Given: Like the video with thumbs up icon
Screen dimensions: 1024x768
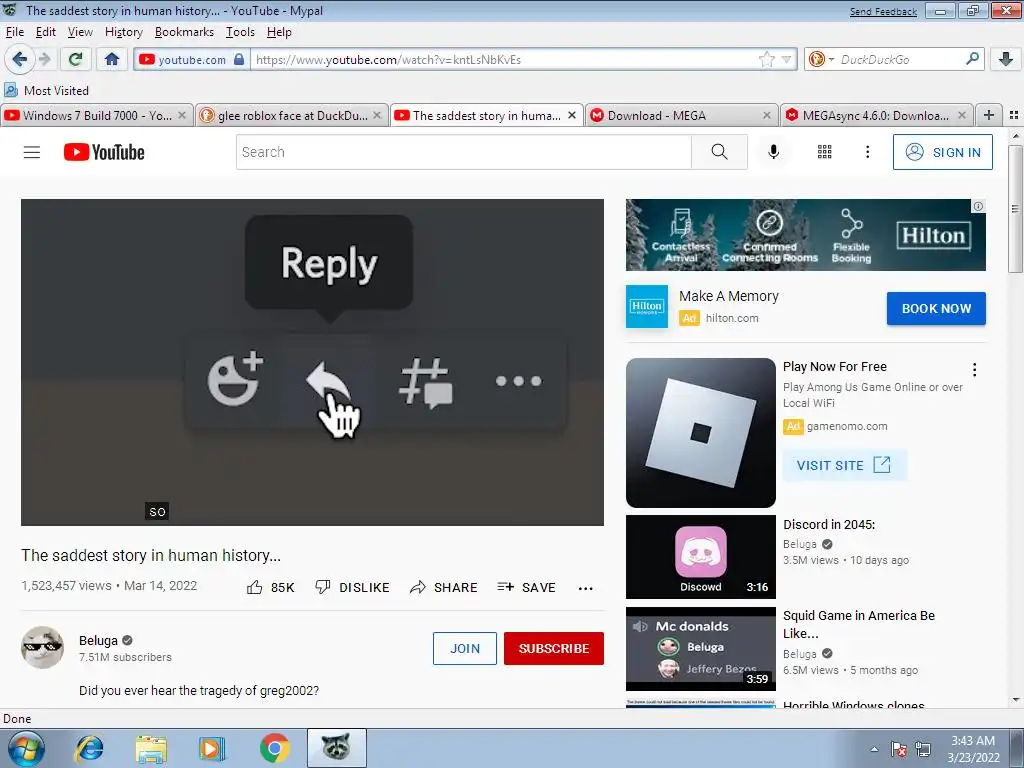Looking at the screenshot, I should (x=255, y=587).
